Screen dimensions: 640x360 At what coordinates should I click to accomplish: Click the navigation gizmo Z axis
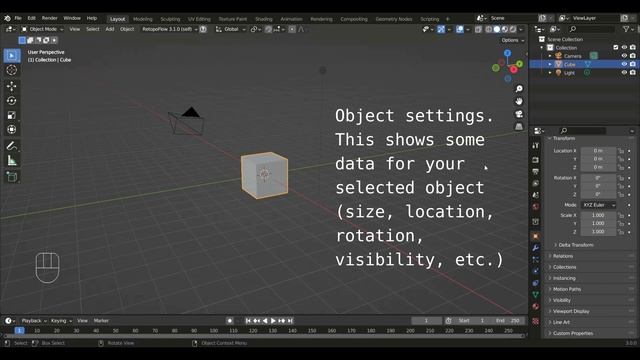(x=507, y=53)
